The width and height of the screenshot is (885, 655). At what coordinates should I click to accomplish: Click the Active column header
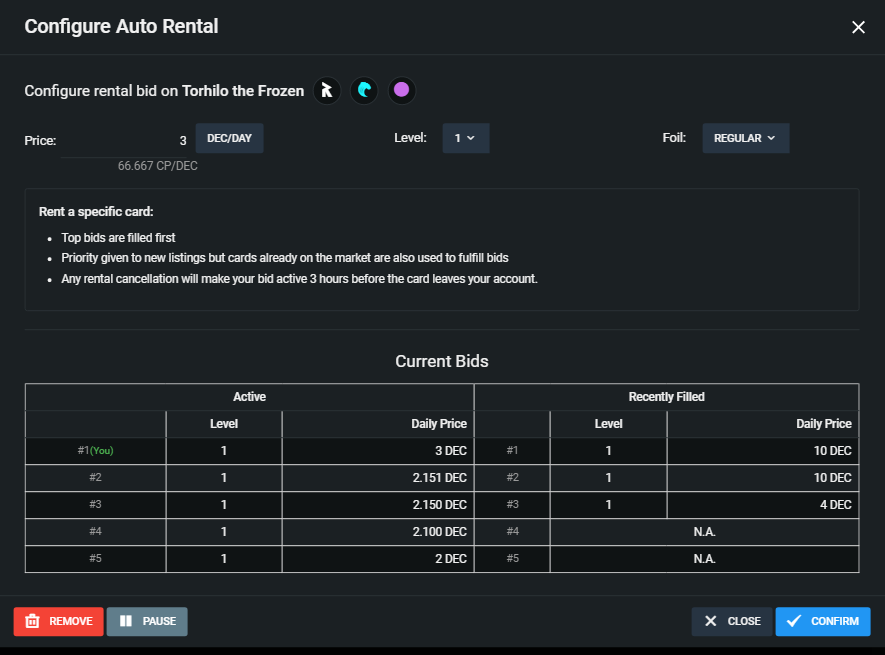[x=249, y=397]
